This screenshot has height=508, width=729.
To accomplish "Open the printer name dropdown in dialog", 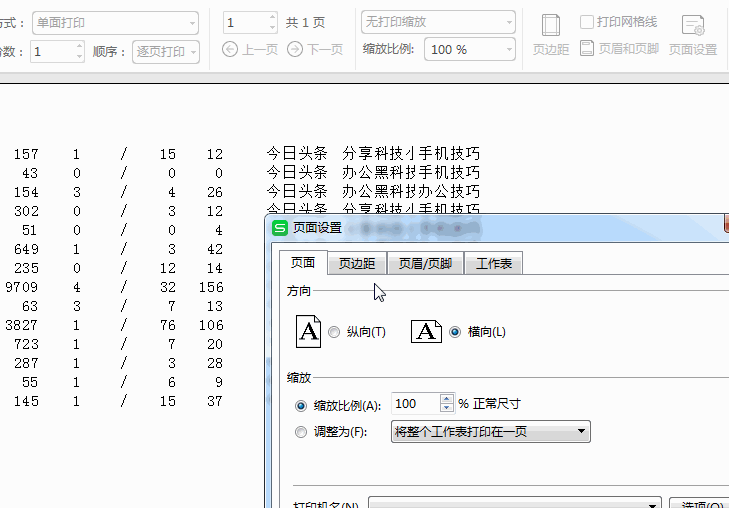I will coord(515,503).
